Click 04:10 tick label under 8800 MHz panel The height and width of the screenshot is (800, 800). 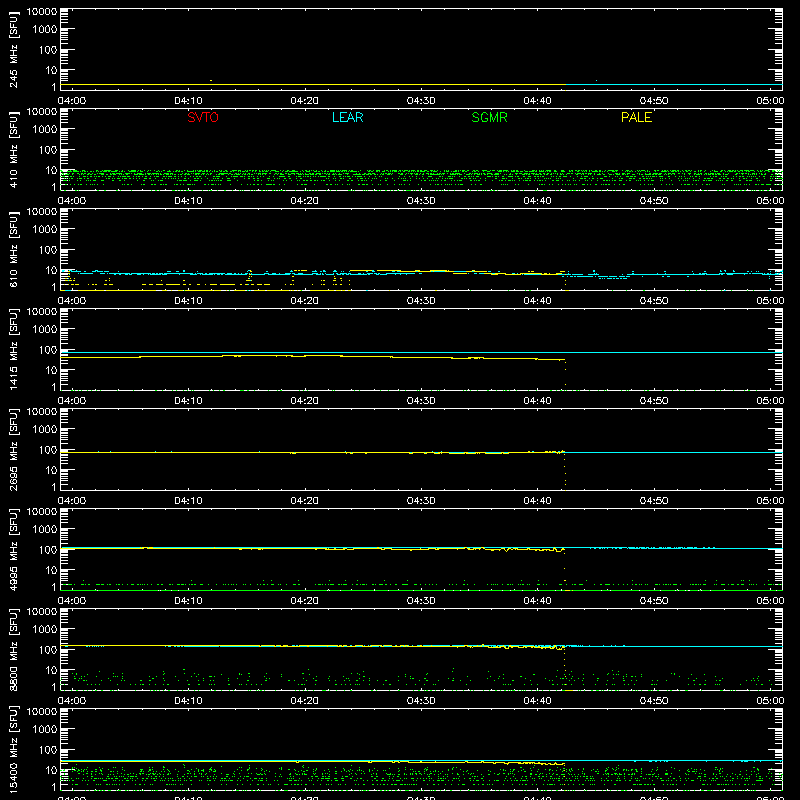[188, 701]
